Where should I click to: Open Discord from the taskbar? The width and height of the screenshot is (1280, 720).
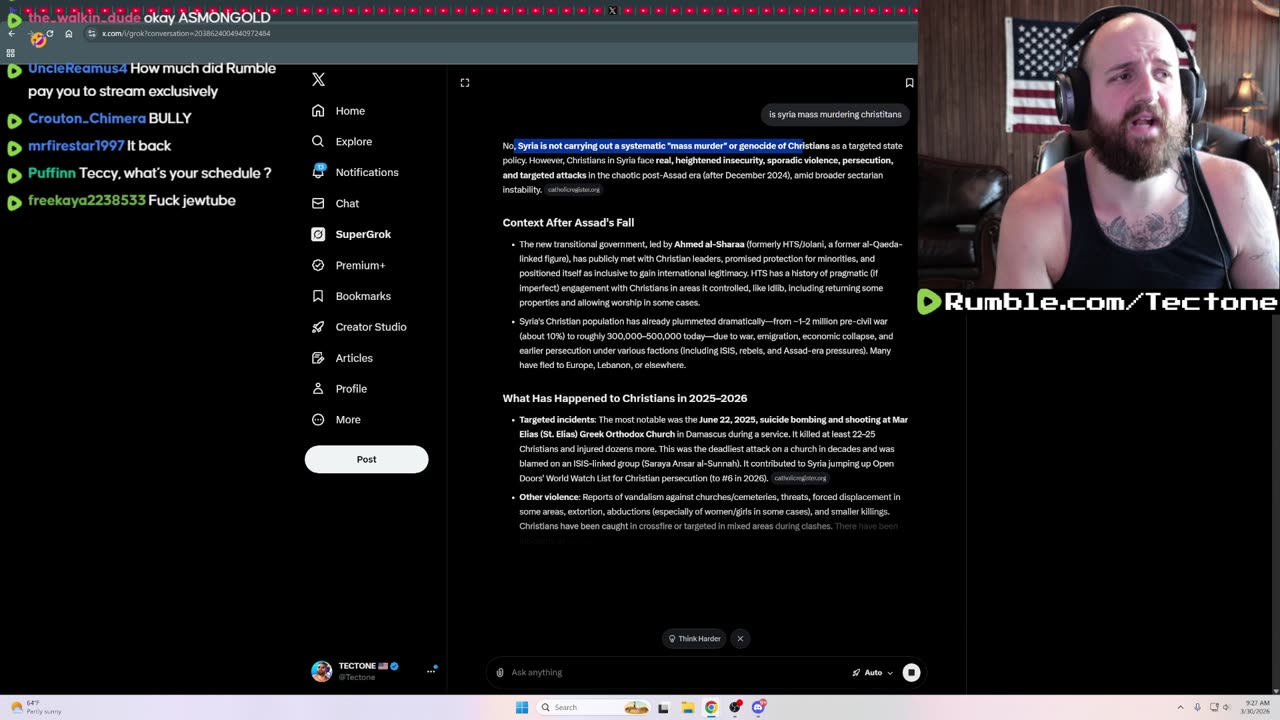(759, 707)
